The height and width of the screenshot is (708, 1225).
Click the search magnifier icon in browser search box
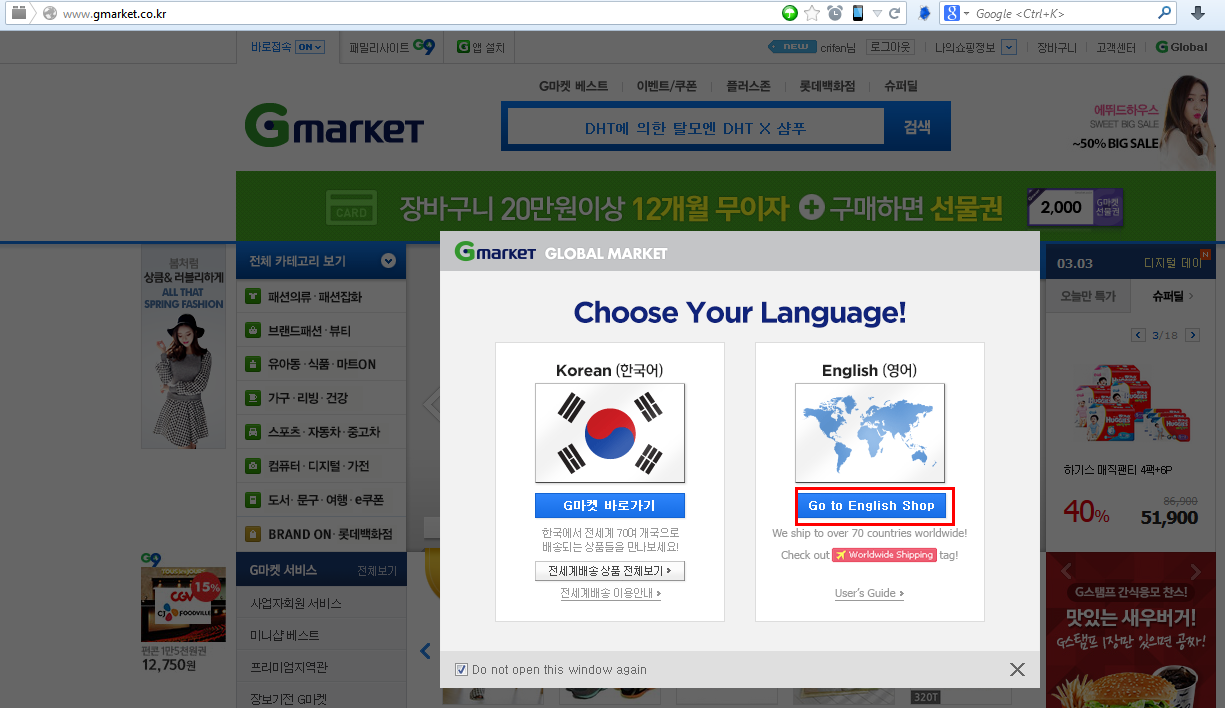1165,13
